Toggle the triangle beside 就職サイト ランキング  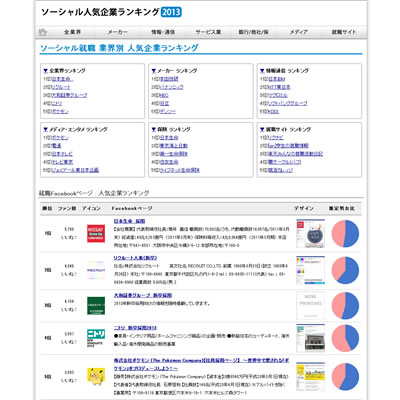click(262, 129)
